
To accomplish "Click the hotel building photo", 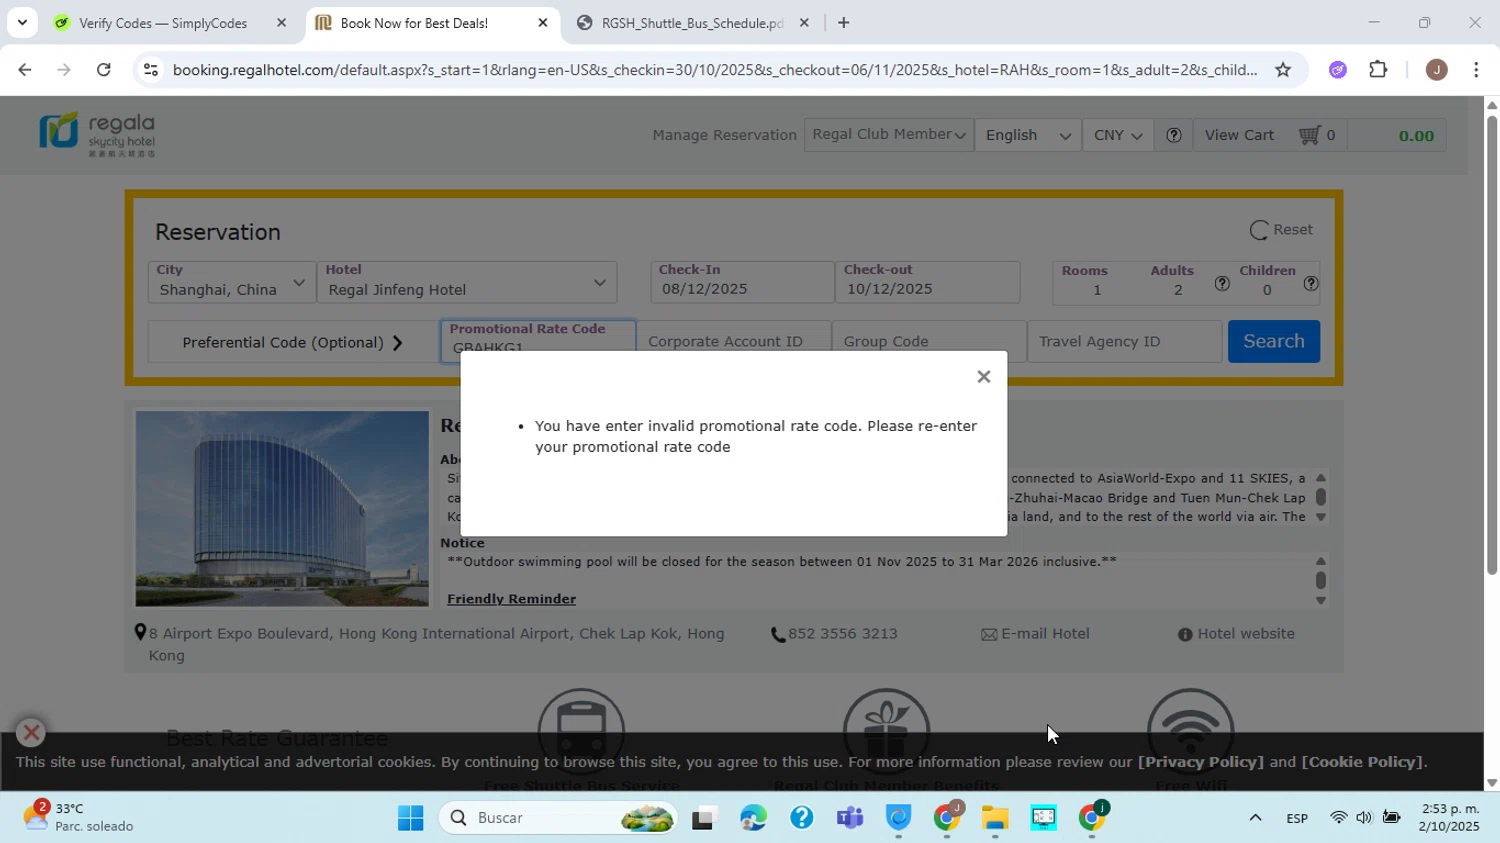I will tap(282, 508).
